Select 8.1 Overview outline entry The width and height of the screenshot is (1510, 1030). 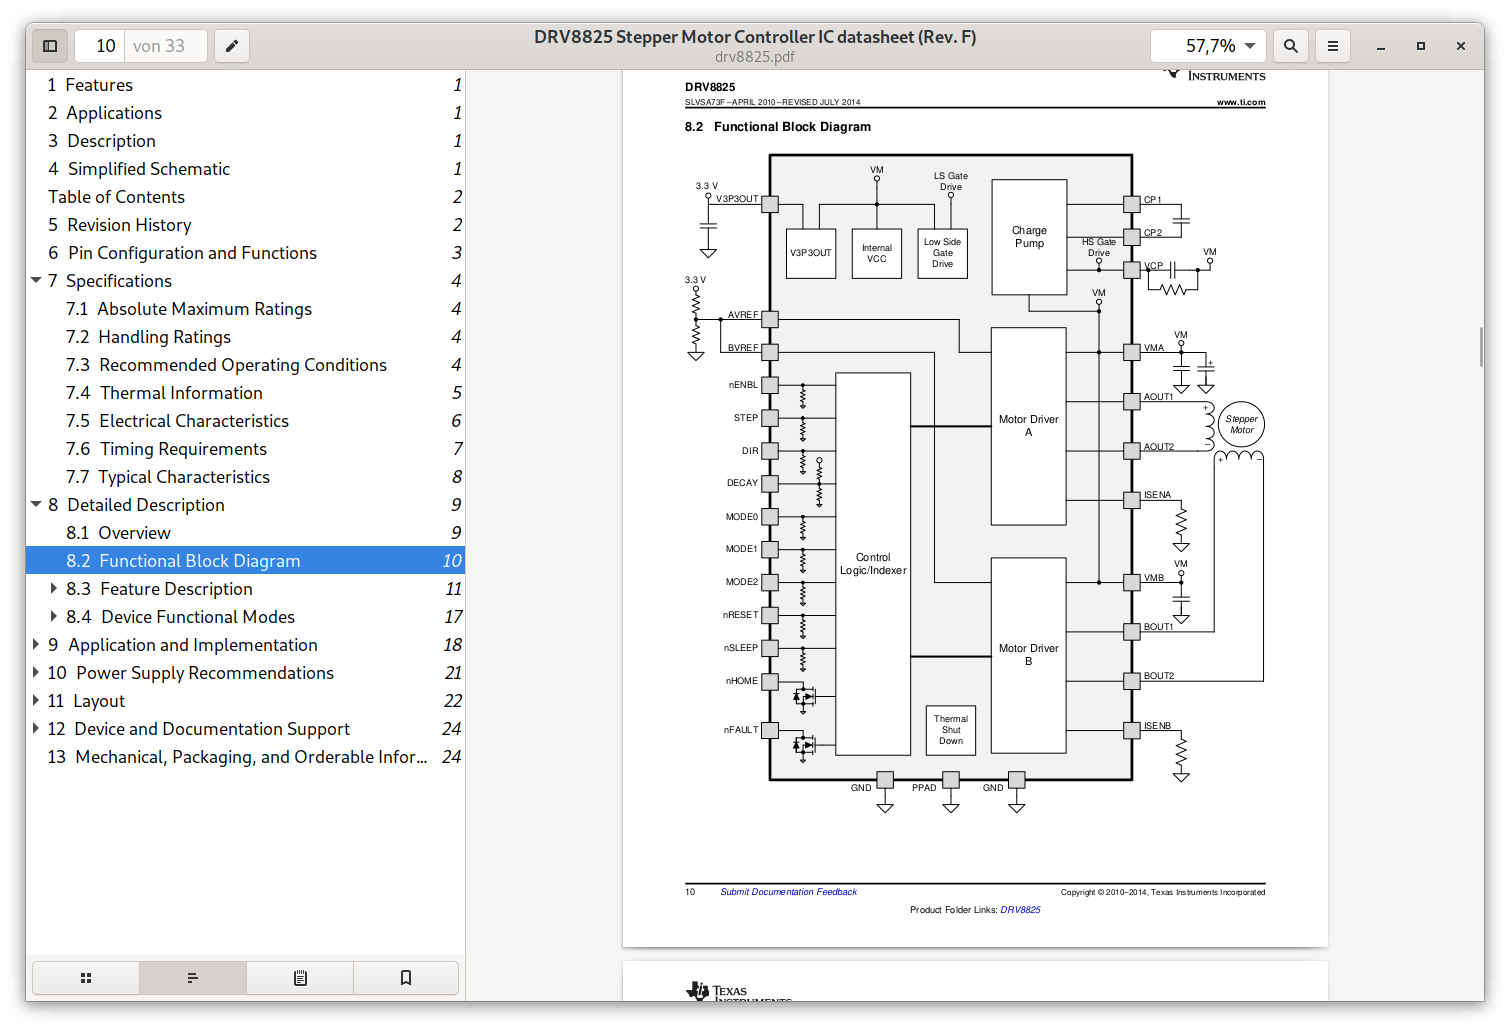coord(245,533)
